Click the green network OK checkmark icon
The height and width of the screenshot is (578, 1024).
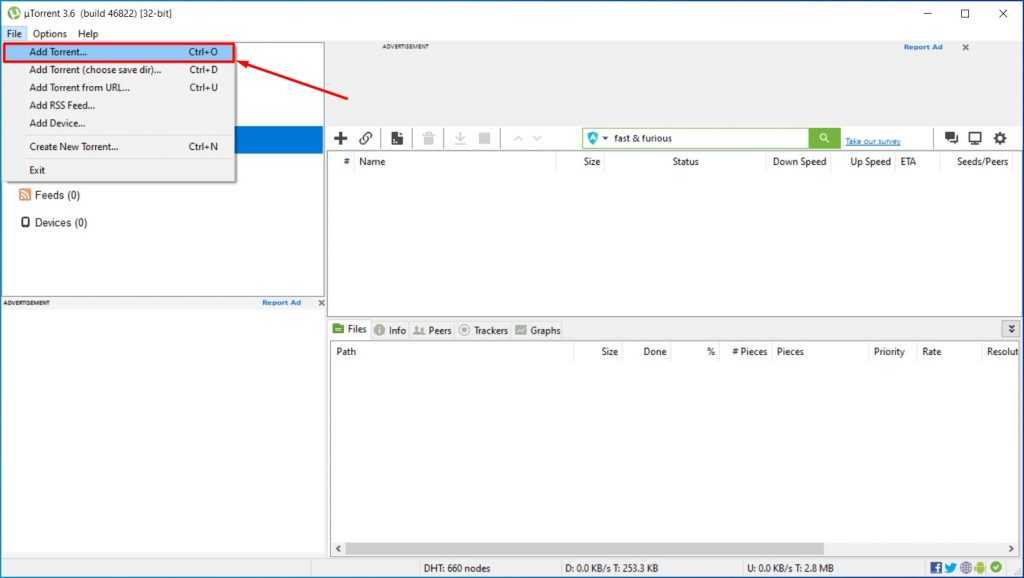996,567
